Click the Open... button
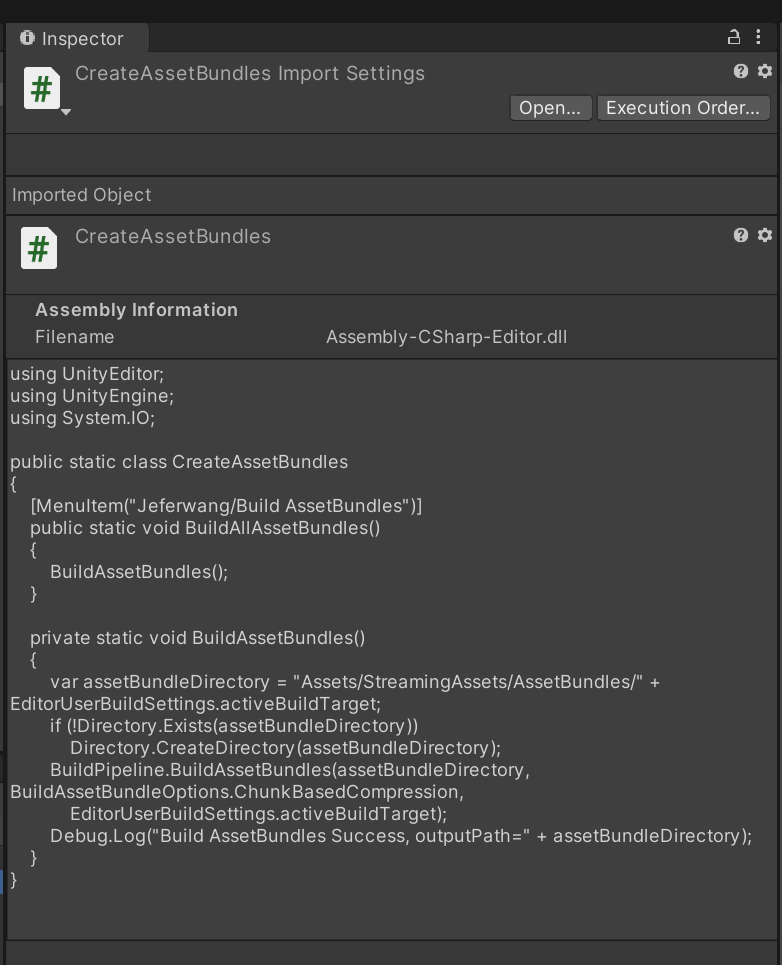 [x=550, y=108]
